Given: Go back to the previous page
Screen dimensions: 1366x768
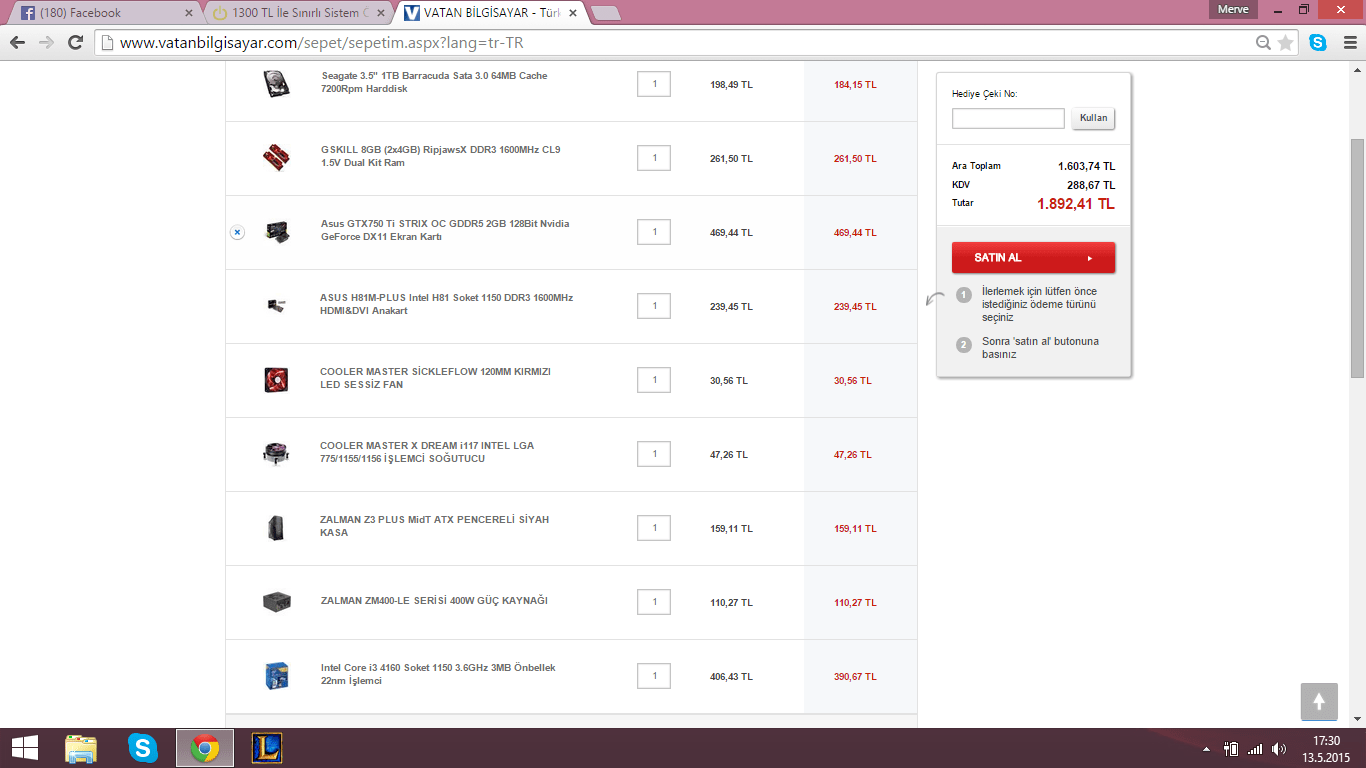Looking at the screenshot, I should tap(17, 43).
